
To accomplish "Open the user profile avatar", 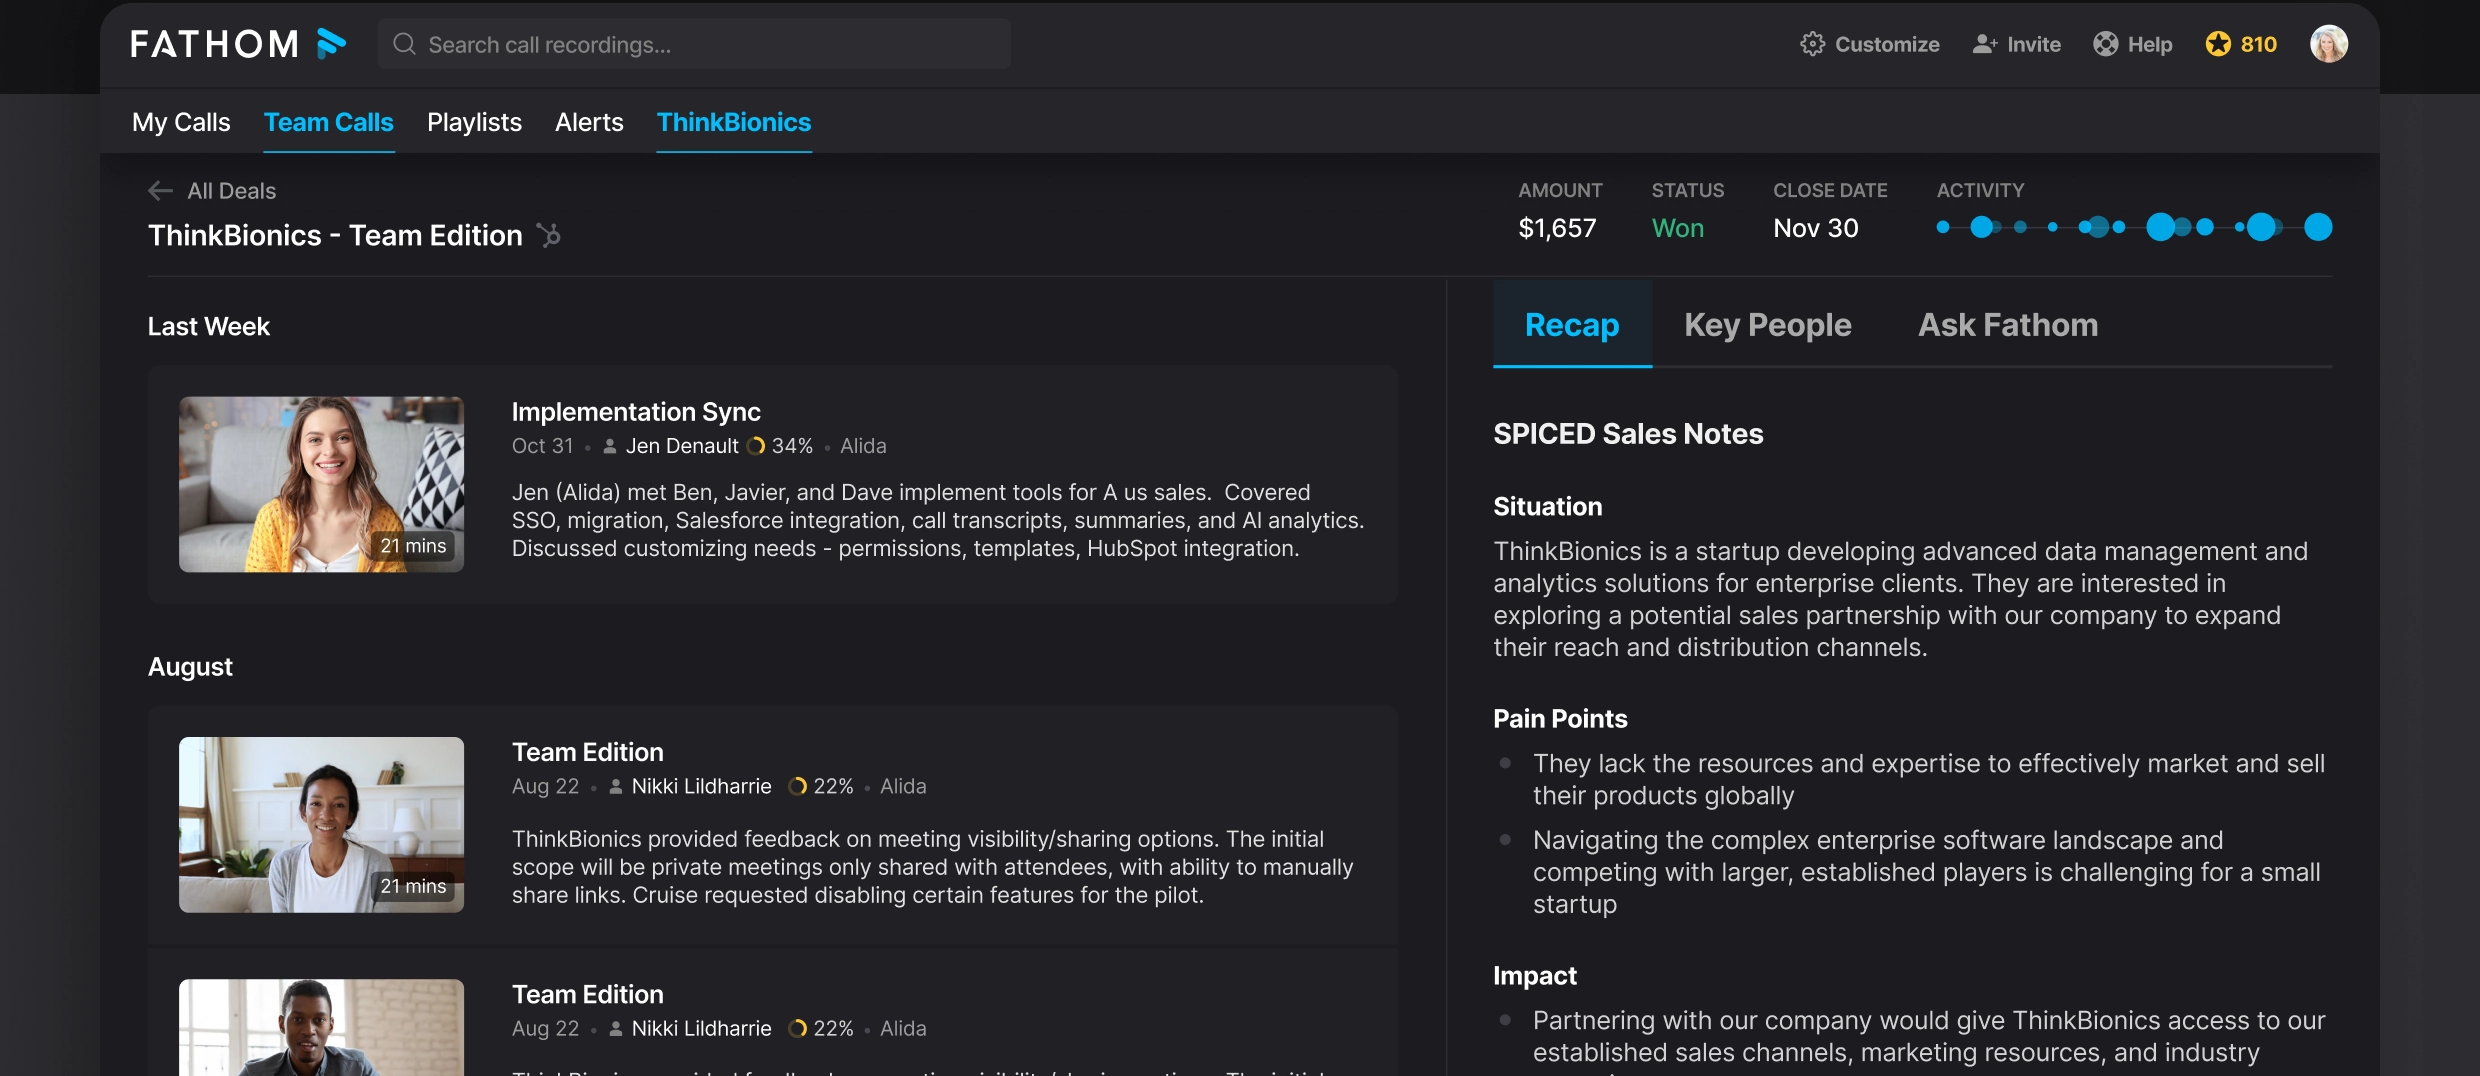I will (2329, 44).
